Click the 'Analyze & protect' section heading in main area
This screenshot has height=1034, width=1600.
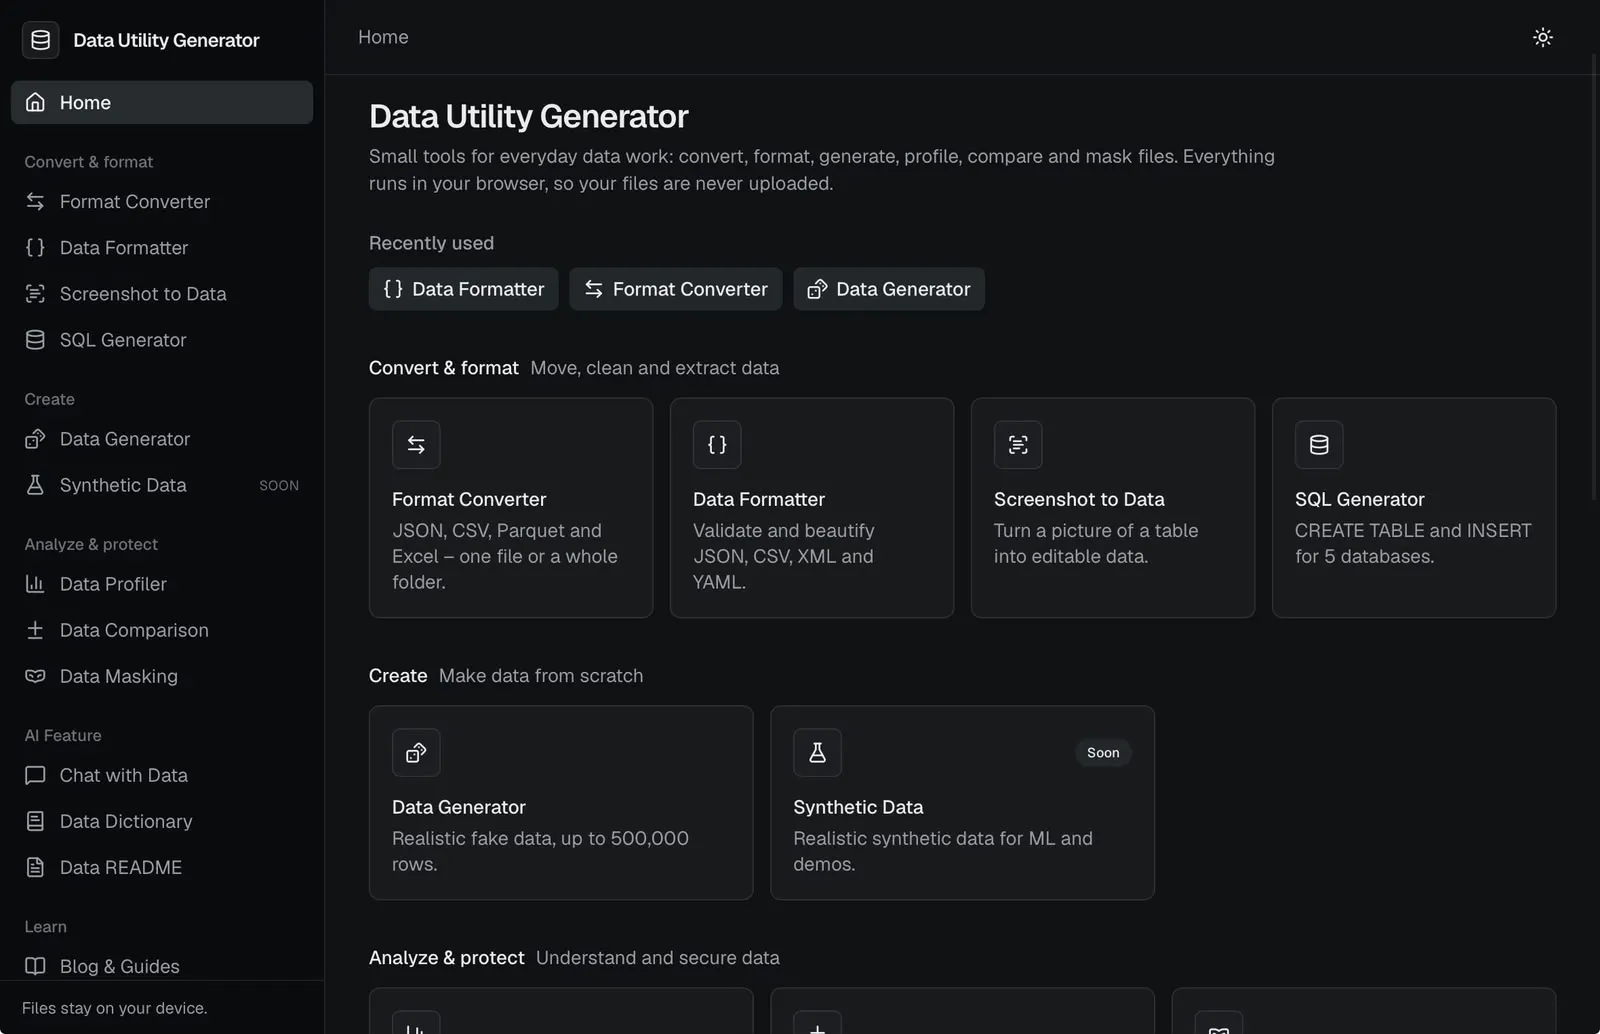447,957
